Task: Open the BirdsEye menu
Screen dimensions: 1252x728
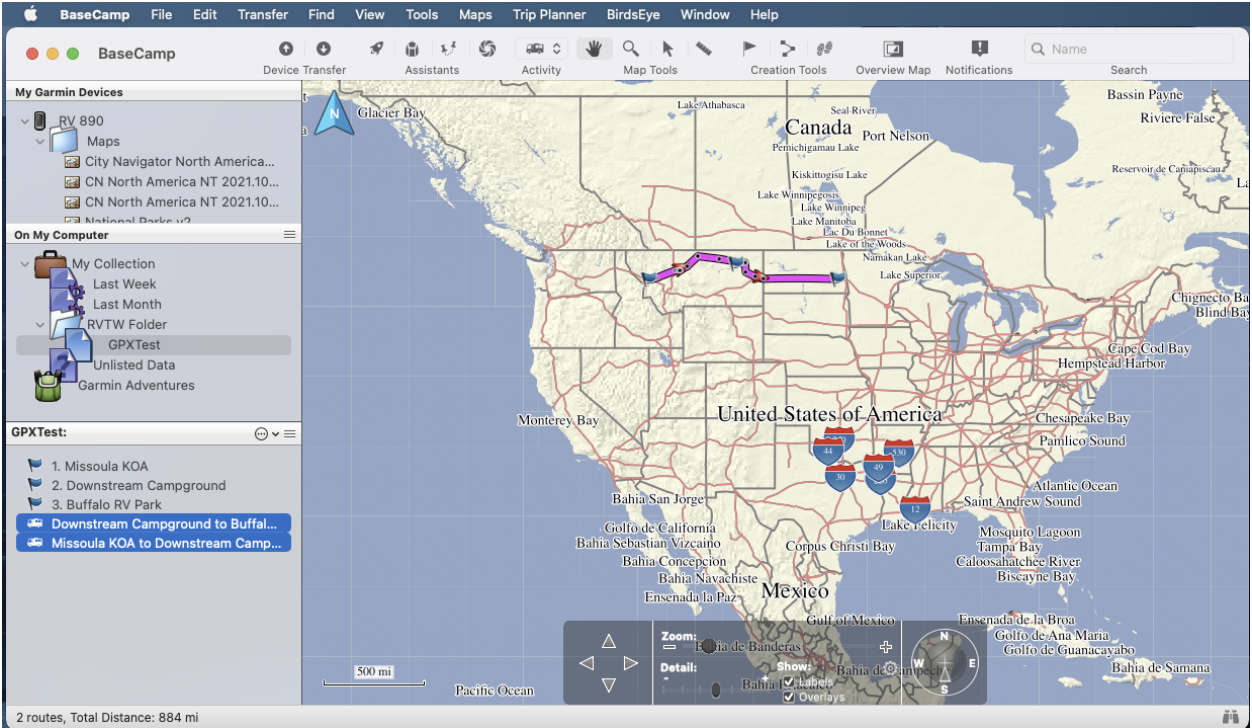Action: [x=633, y=14]
